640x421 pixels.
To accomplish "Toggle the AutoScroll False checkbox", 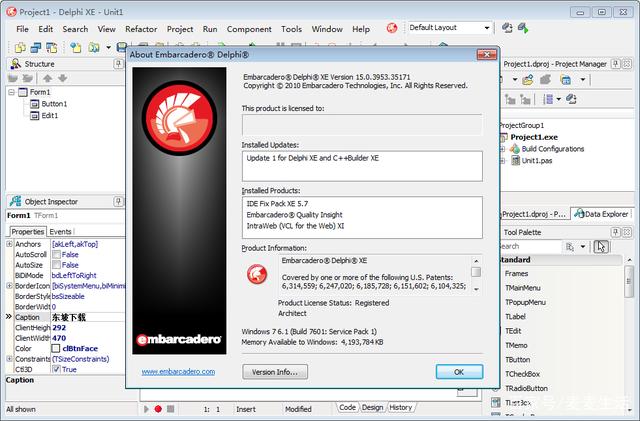I will pyautogui.click(x=56, y=254).
